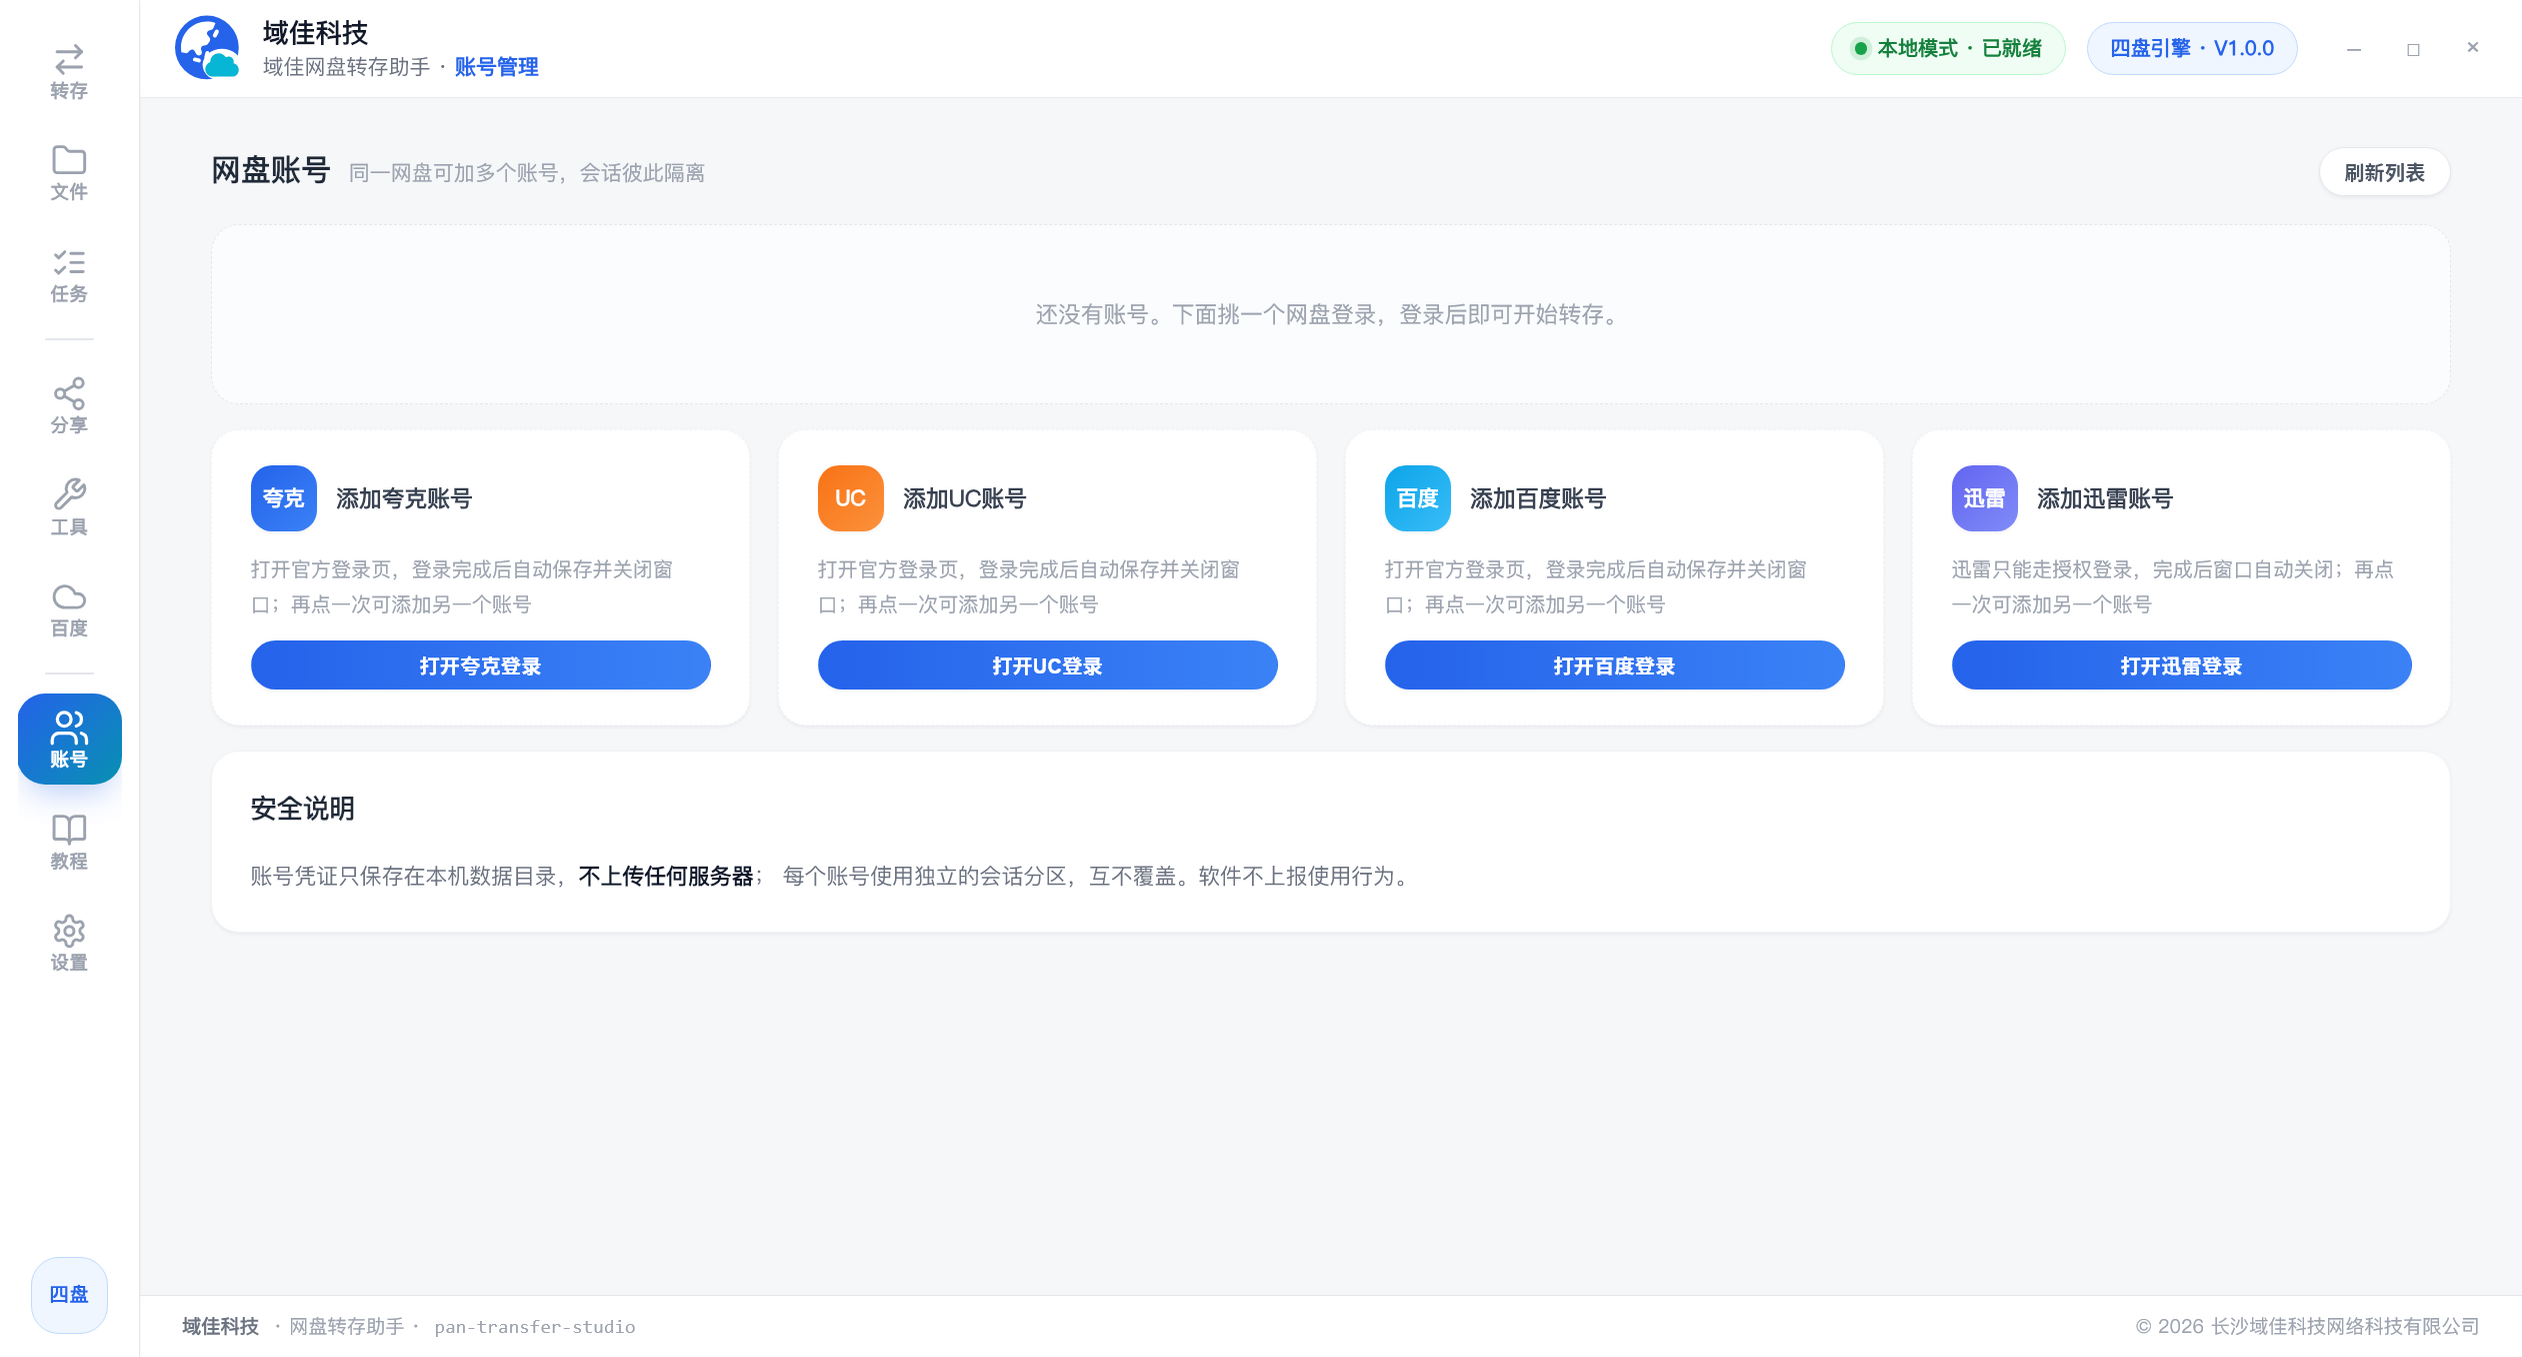The width and height of the screenshot is (2522, 1357).
Task: Click 打开百度登录 button
Action: (1614, 665)
